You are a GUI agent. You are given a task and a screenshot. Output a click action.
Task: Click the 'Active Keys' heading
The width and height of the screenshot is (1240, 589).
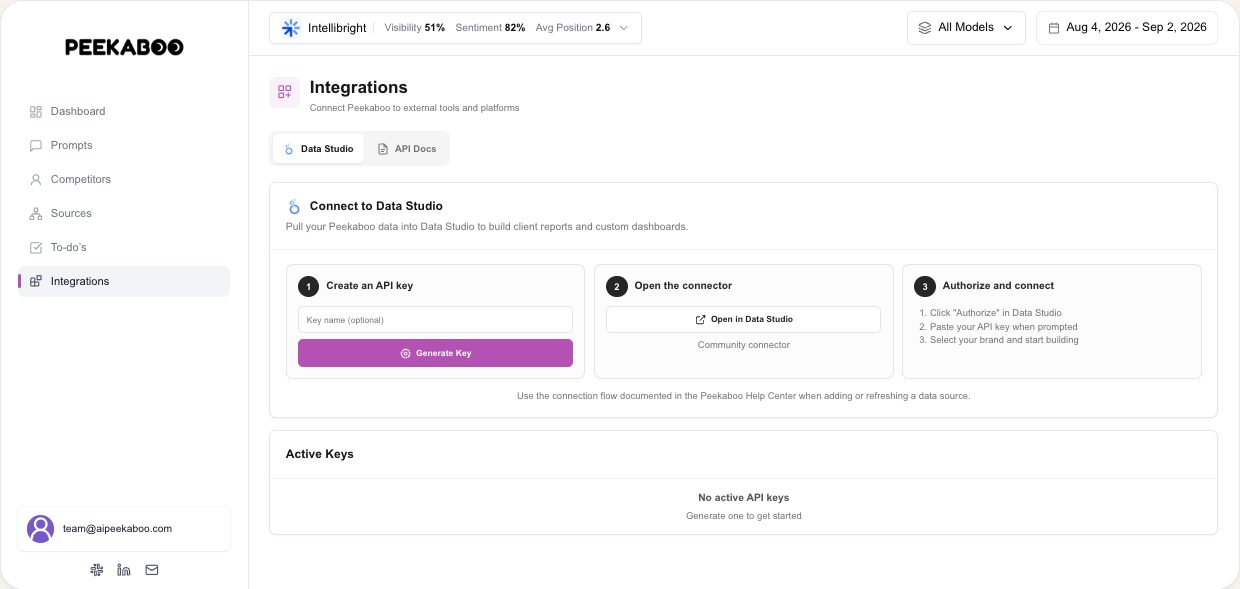pyautogui.click(x=320, y=454)
